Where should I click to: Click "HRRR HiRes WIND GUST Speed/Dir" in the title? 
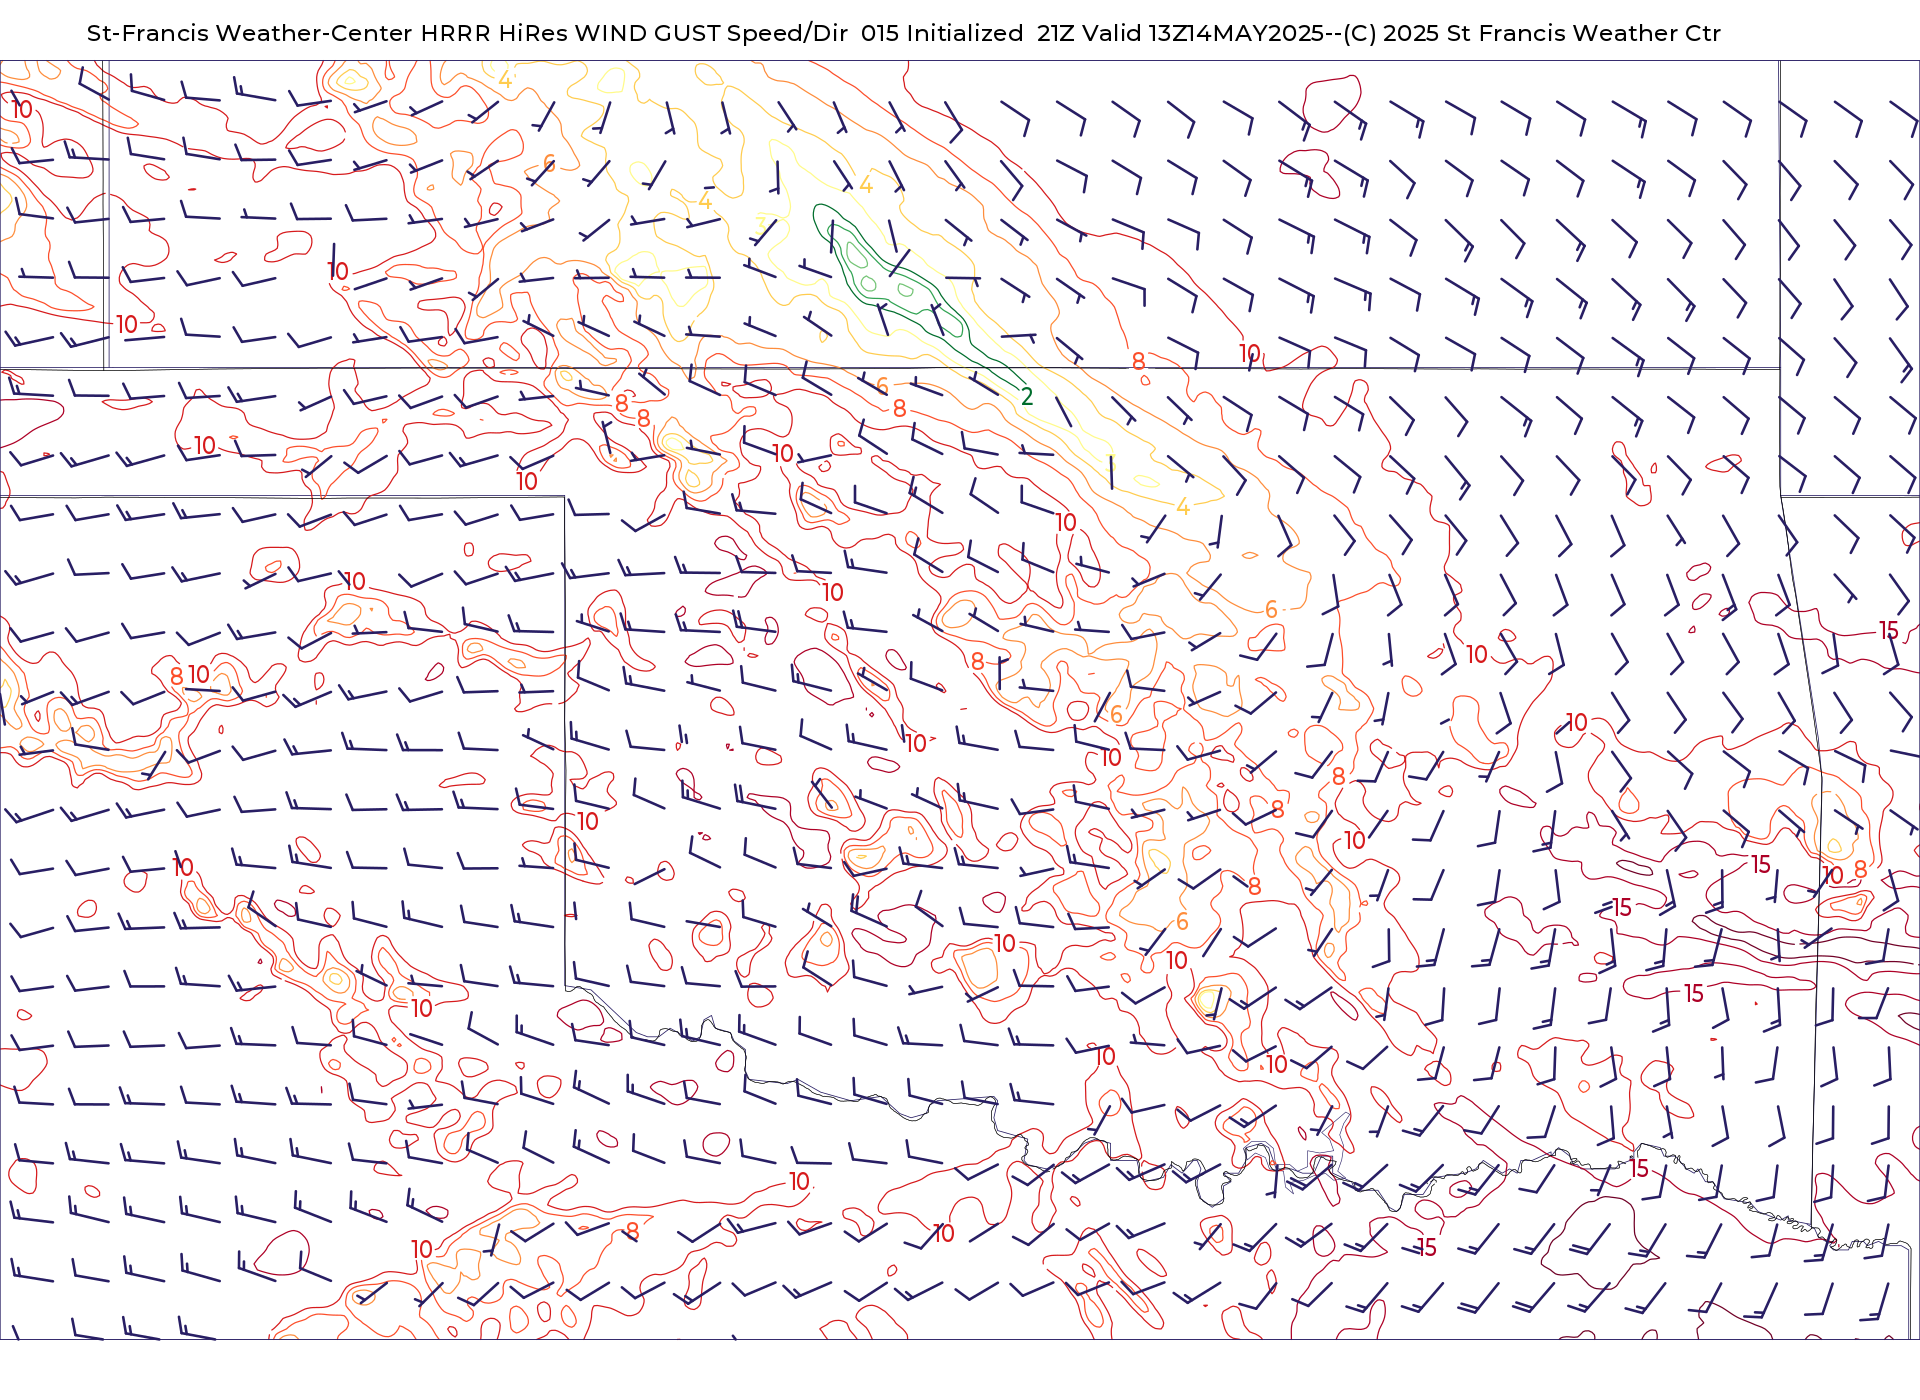634,33
